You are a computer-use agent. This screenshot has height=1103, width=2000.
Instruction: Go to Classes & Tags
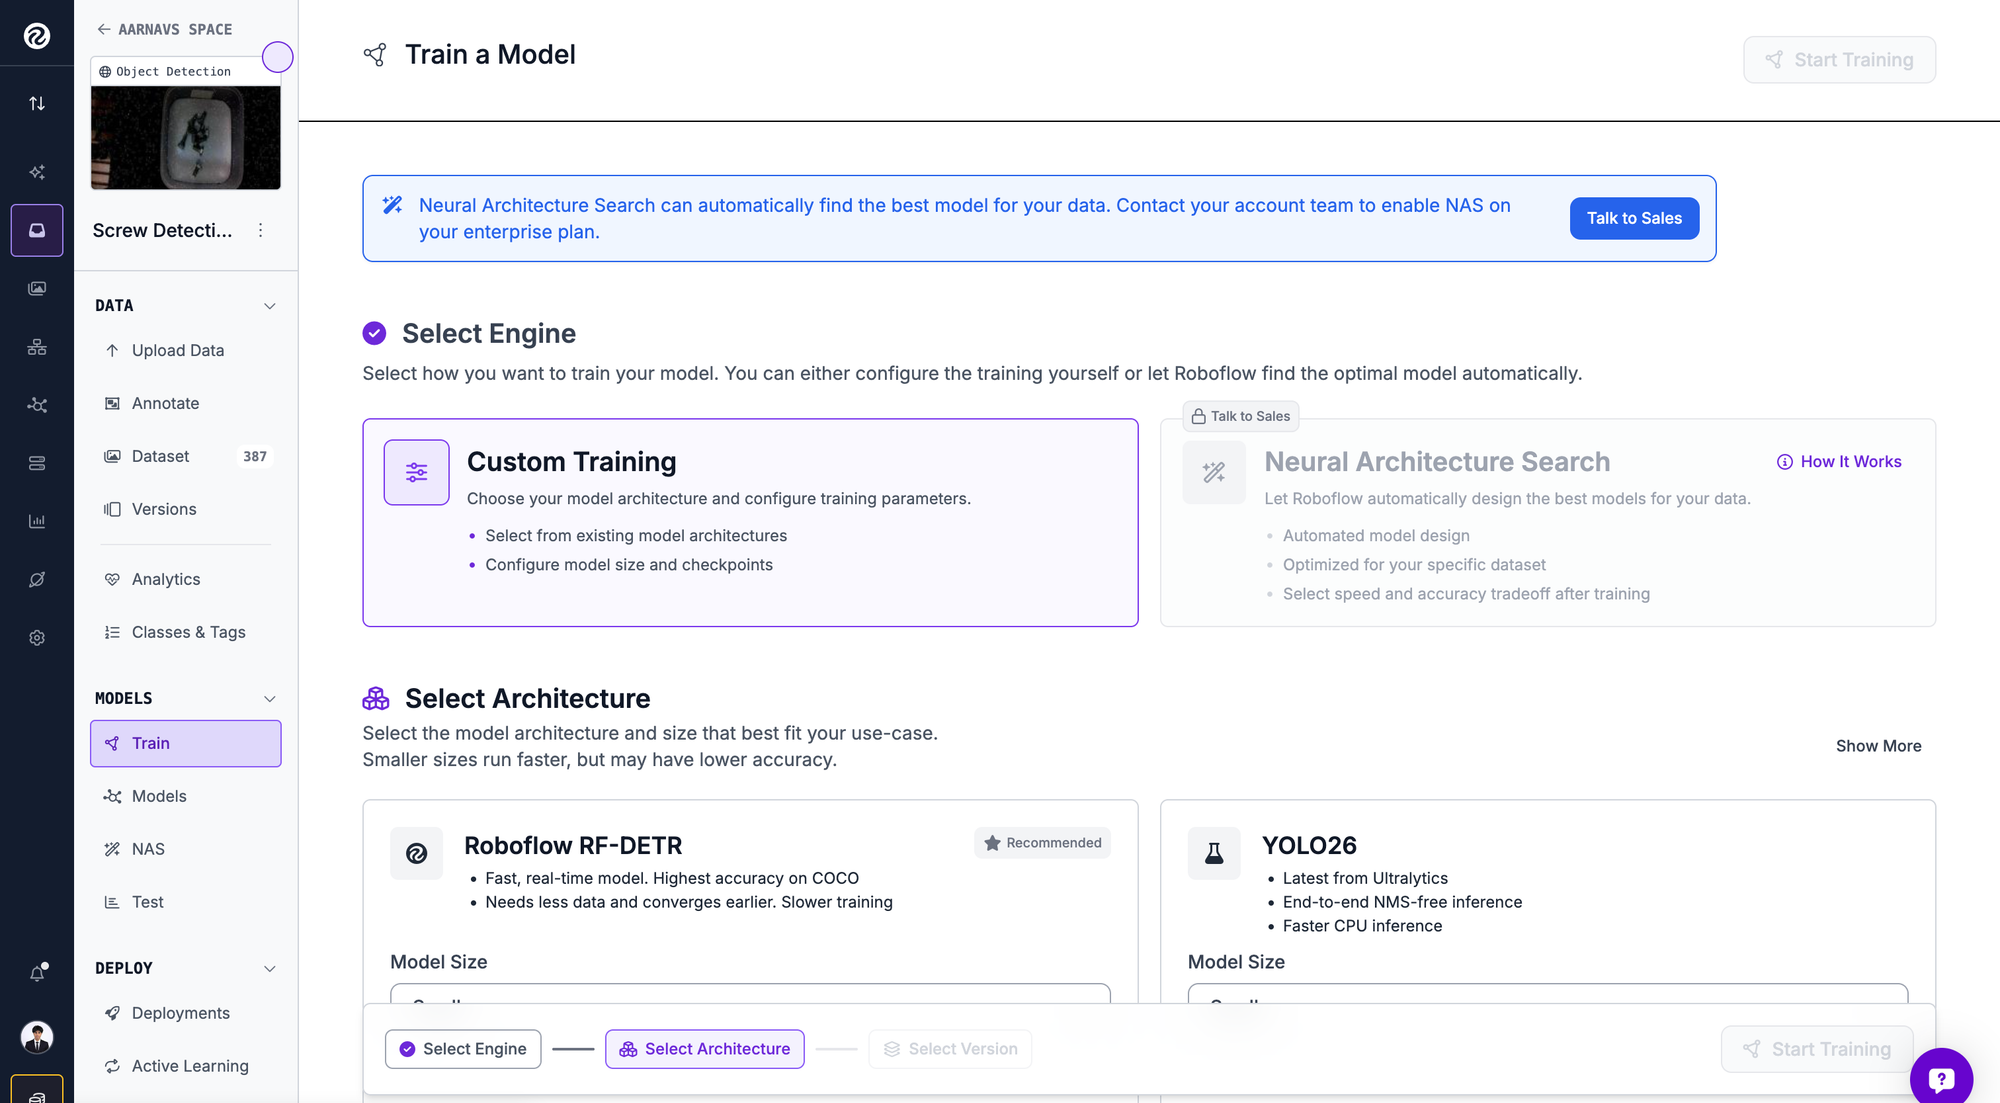tap(186, 632)
